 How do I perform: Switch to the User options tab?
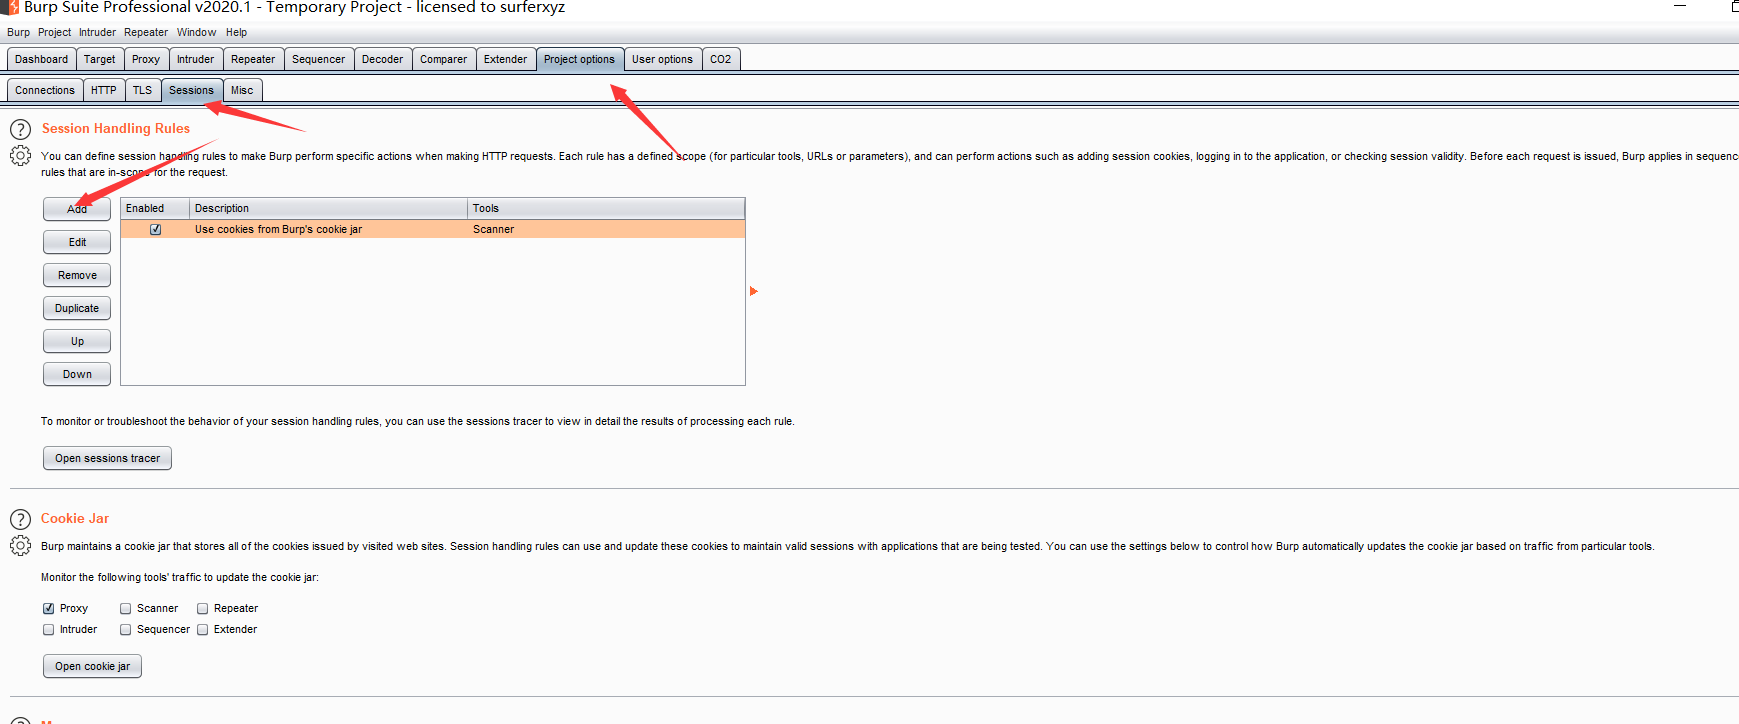pos(663,59)
